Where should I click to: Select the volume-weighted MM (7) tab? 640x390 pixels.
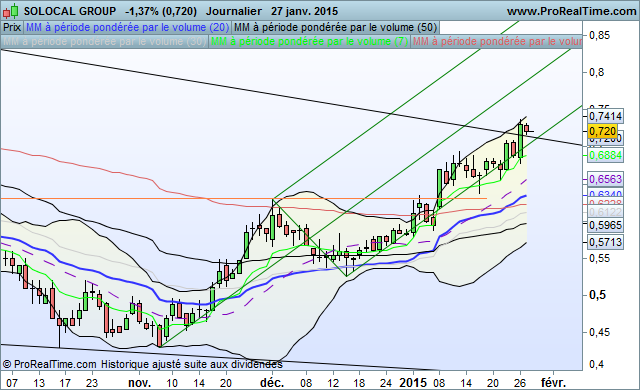coord(309,41)
